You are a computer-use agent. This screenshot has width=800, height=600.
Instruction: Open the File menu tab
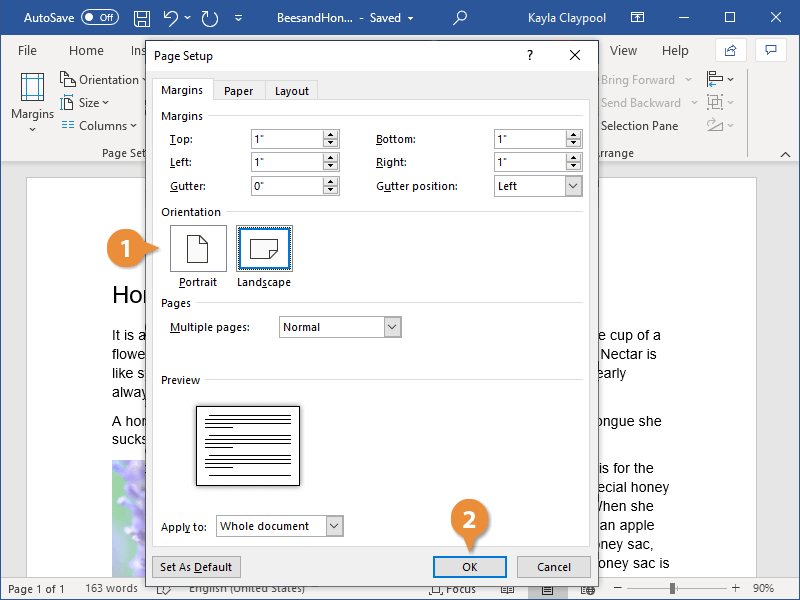[27, 51]
